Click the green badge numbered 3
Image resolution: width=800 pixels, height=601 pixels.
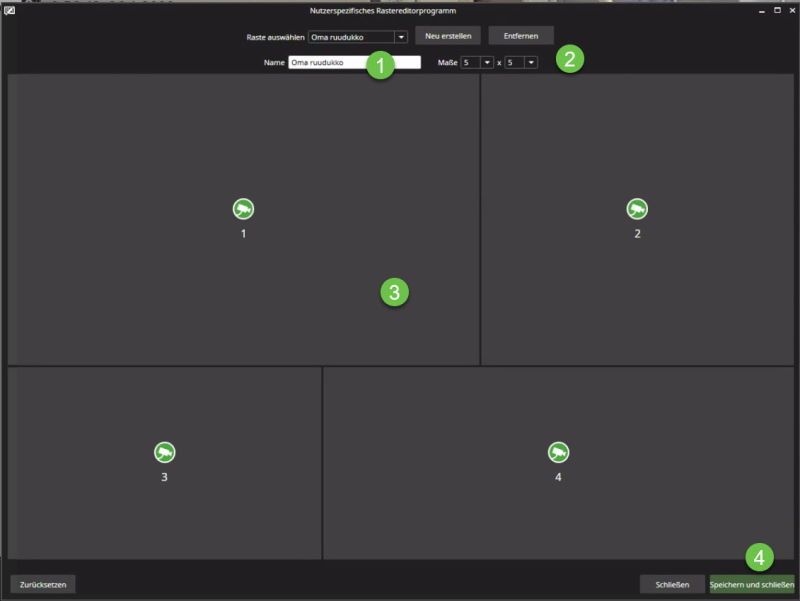[394, 292]
